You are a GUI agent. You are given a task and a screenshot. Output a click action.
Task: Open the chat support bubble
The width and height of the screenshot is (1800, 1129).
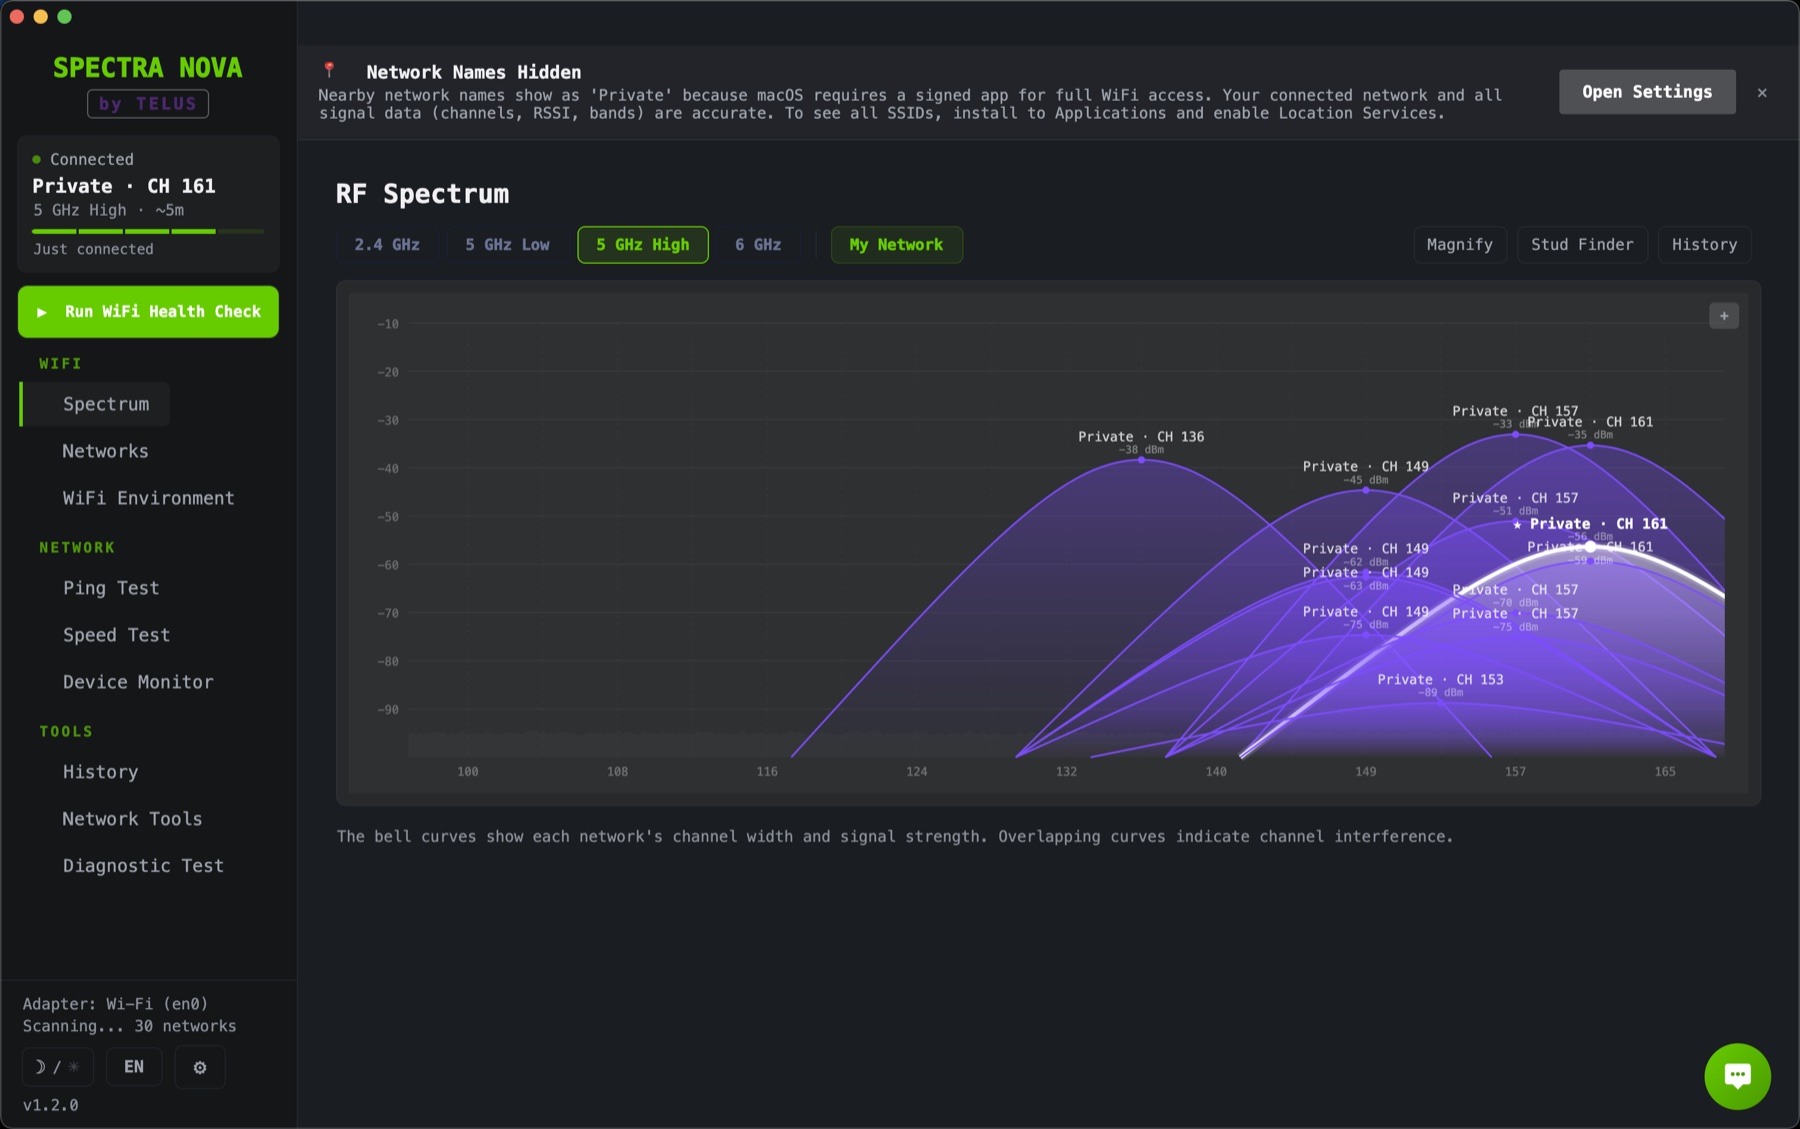1737,1076
